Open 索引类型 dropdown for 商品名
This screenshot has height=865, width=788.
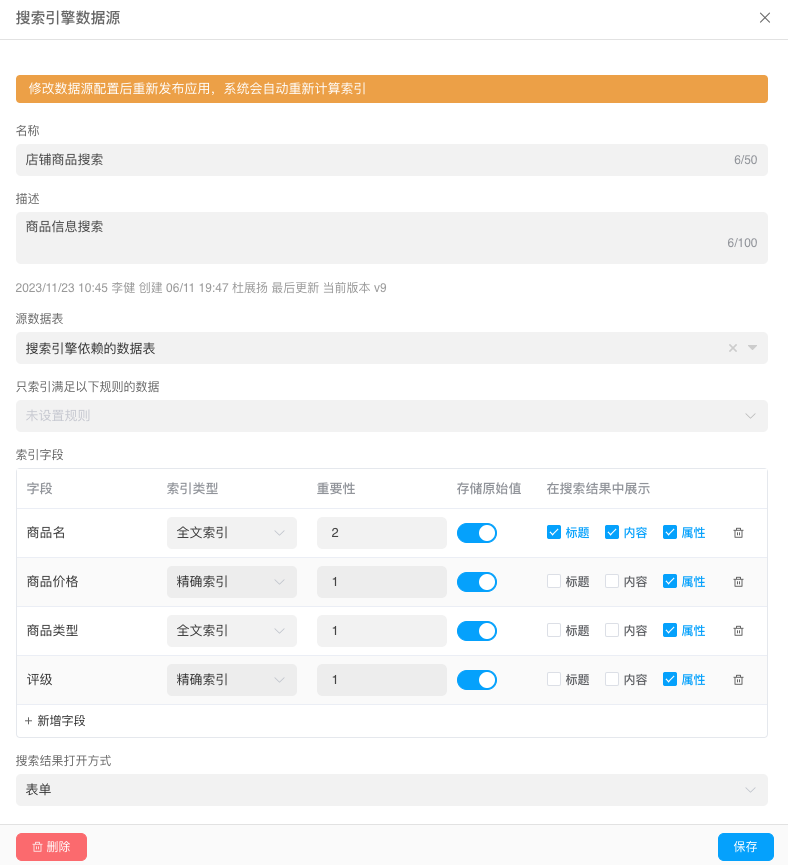tap(231, 533)
